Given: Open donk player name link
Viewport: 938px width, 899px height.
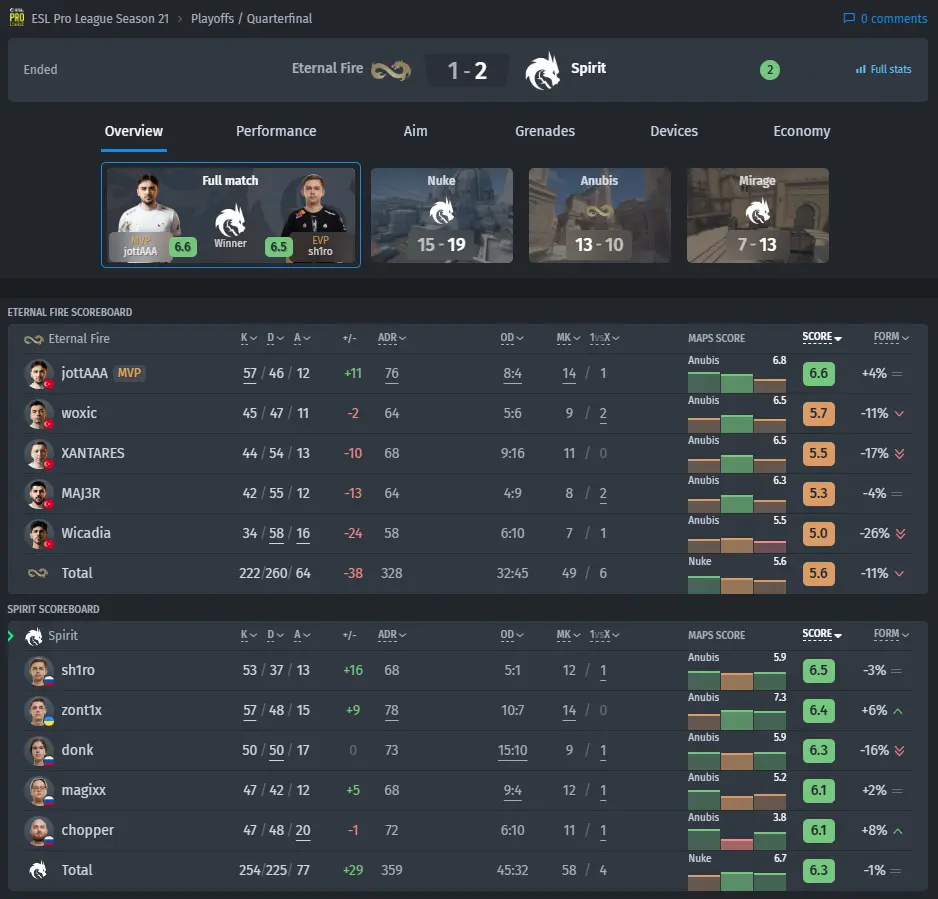Looking at the screenshot, I should coord(77,750).
